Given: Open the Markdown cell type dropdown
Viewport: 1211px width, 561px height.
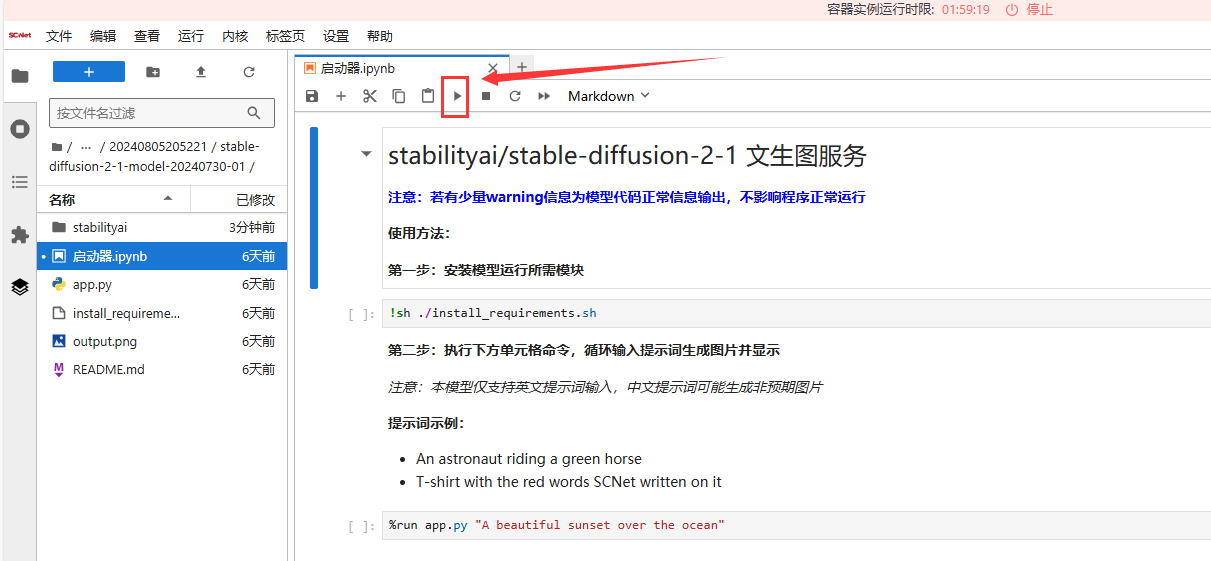Looking at the screenshot, I should [608, 96].
